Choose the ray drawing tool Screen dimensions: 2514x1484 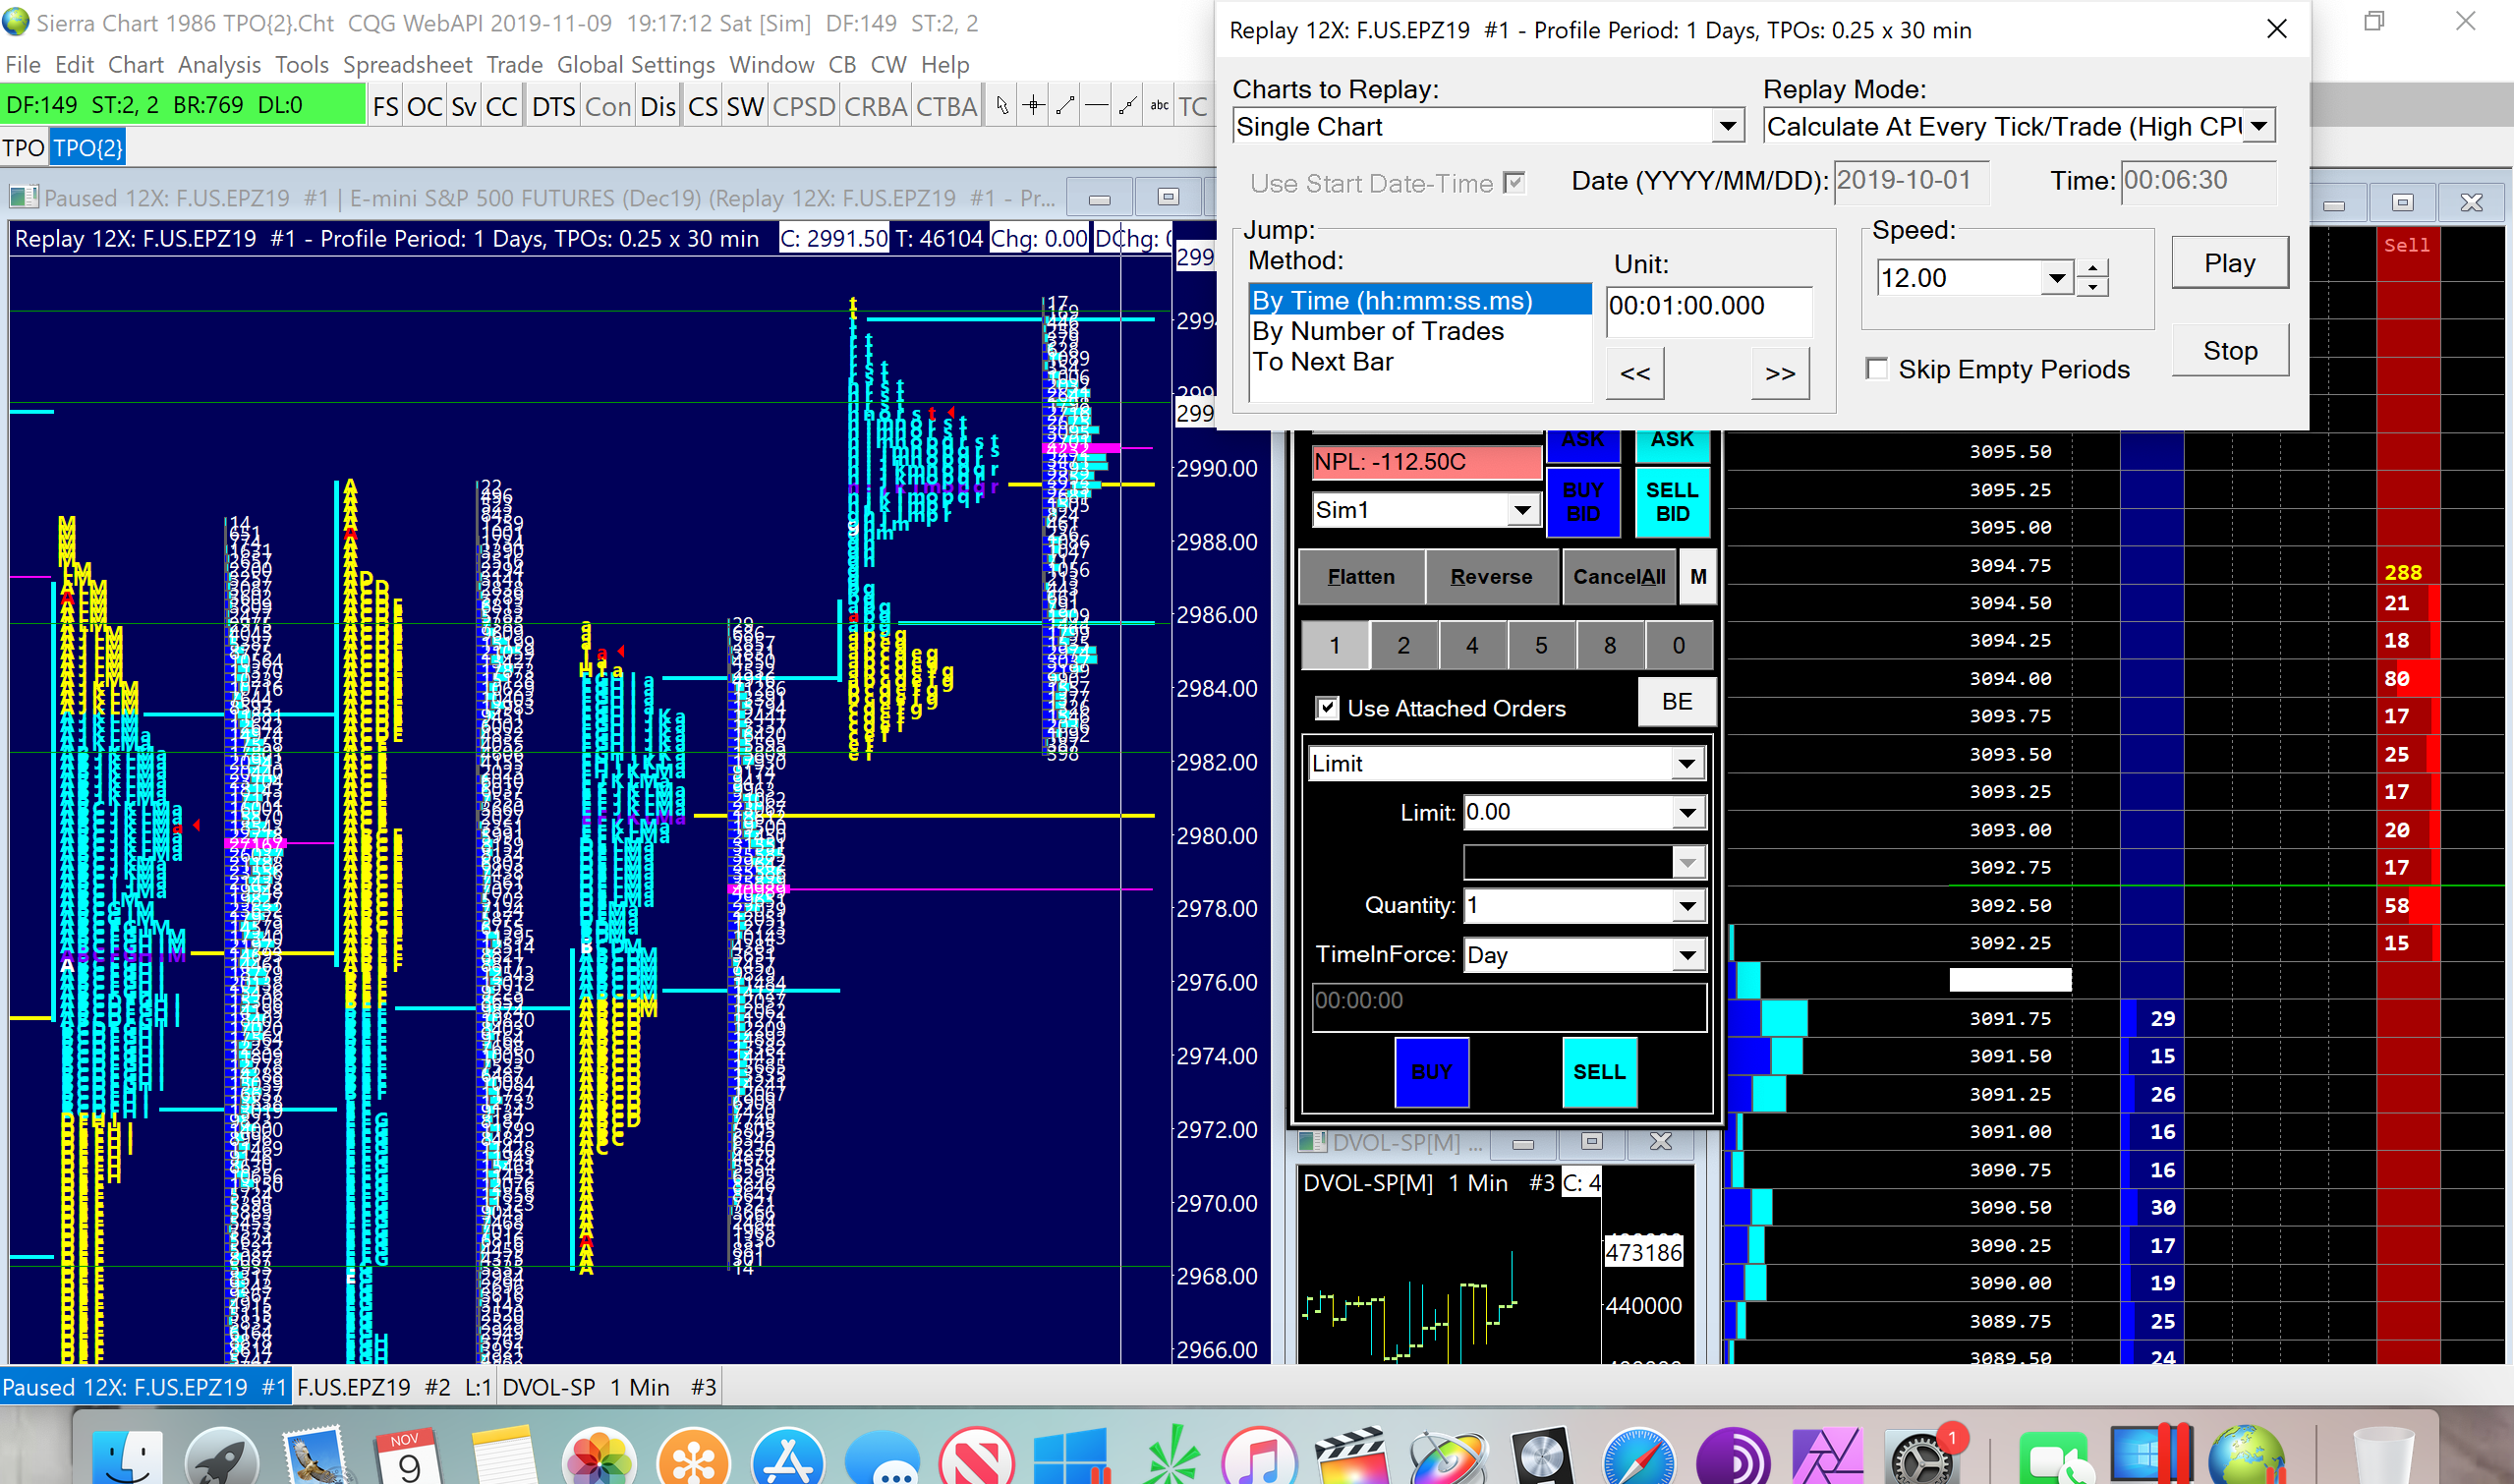click(x=1127, y=106)
